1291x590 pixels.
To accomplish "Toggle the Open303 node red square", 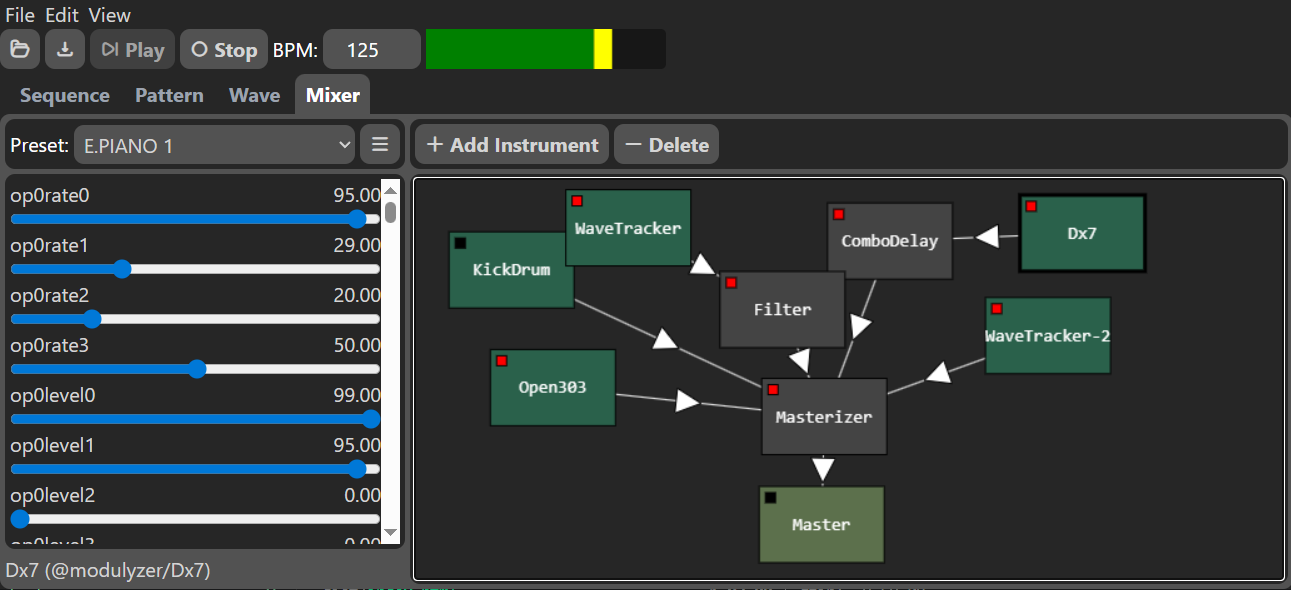I will click(502, 361).
